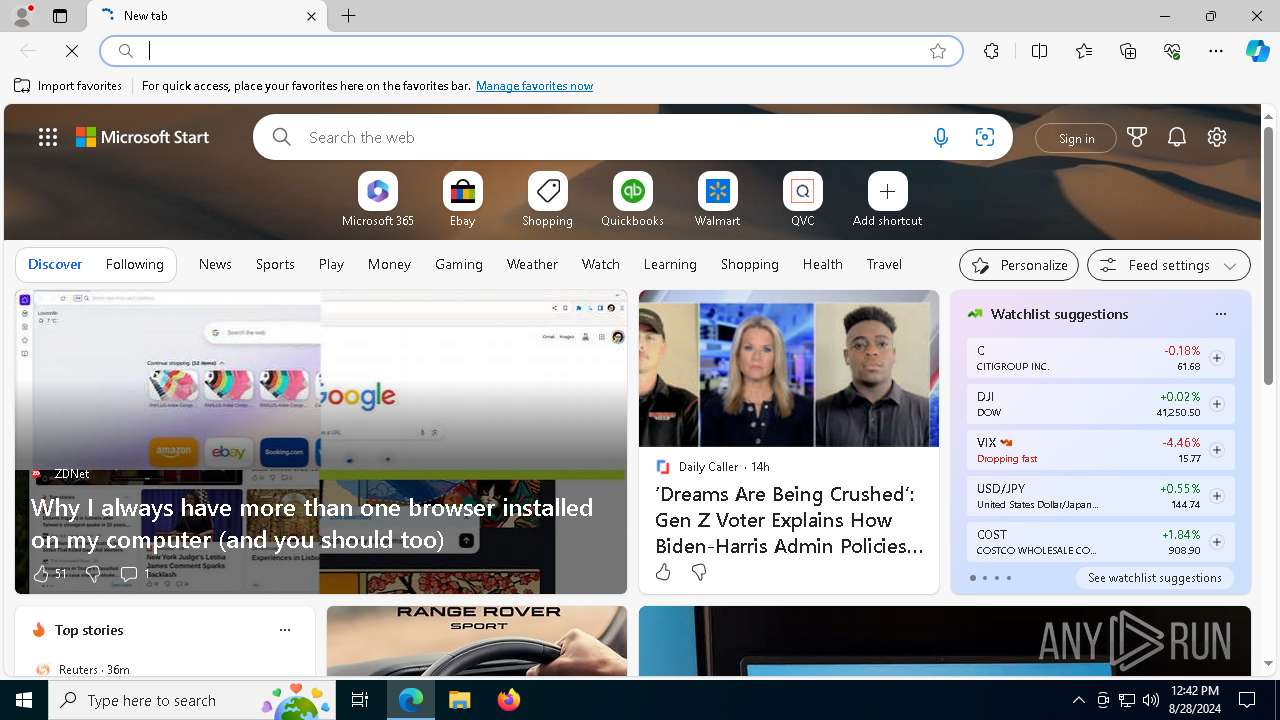Click the address bar input field
The height and width of the screenshot is (720, 1280).
tap(530, 51)
